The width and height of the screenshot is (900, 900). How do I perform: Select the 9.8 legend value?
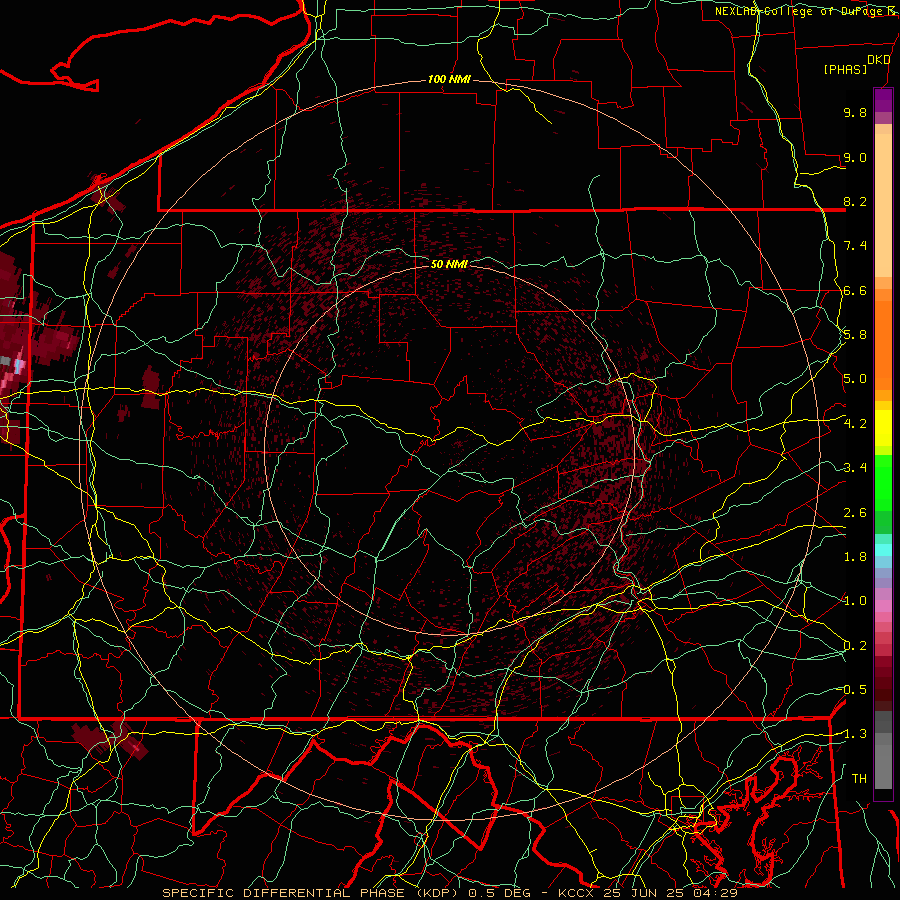[x=855, y=112]
